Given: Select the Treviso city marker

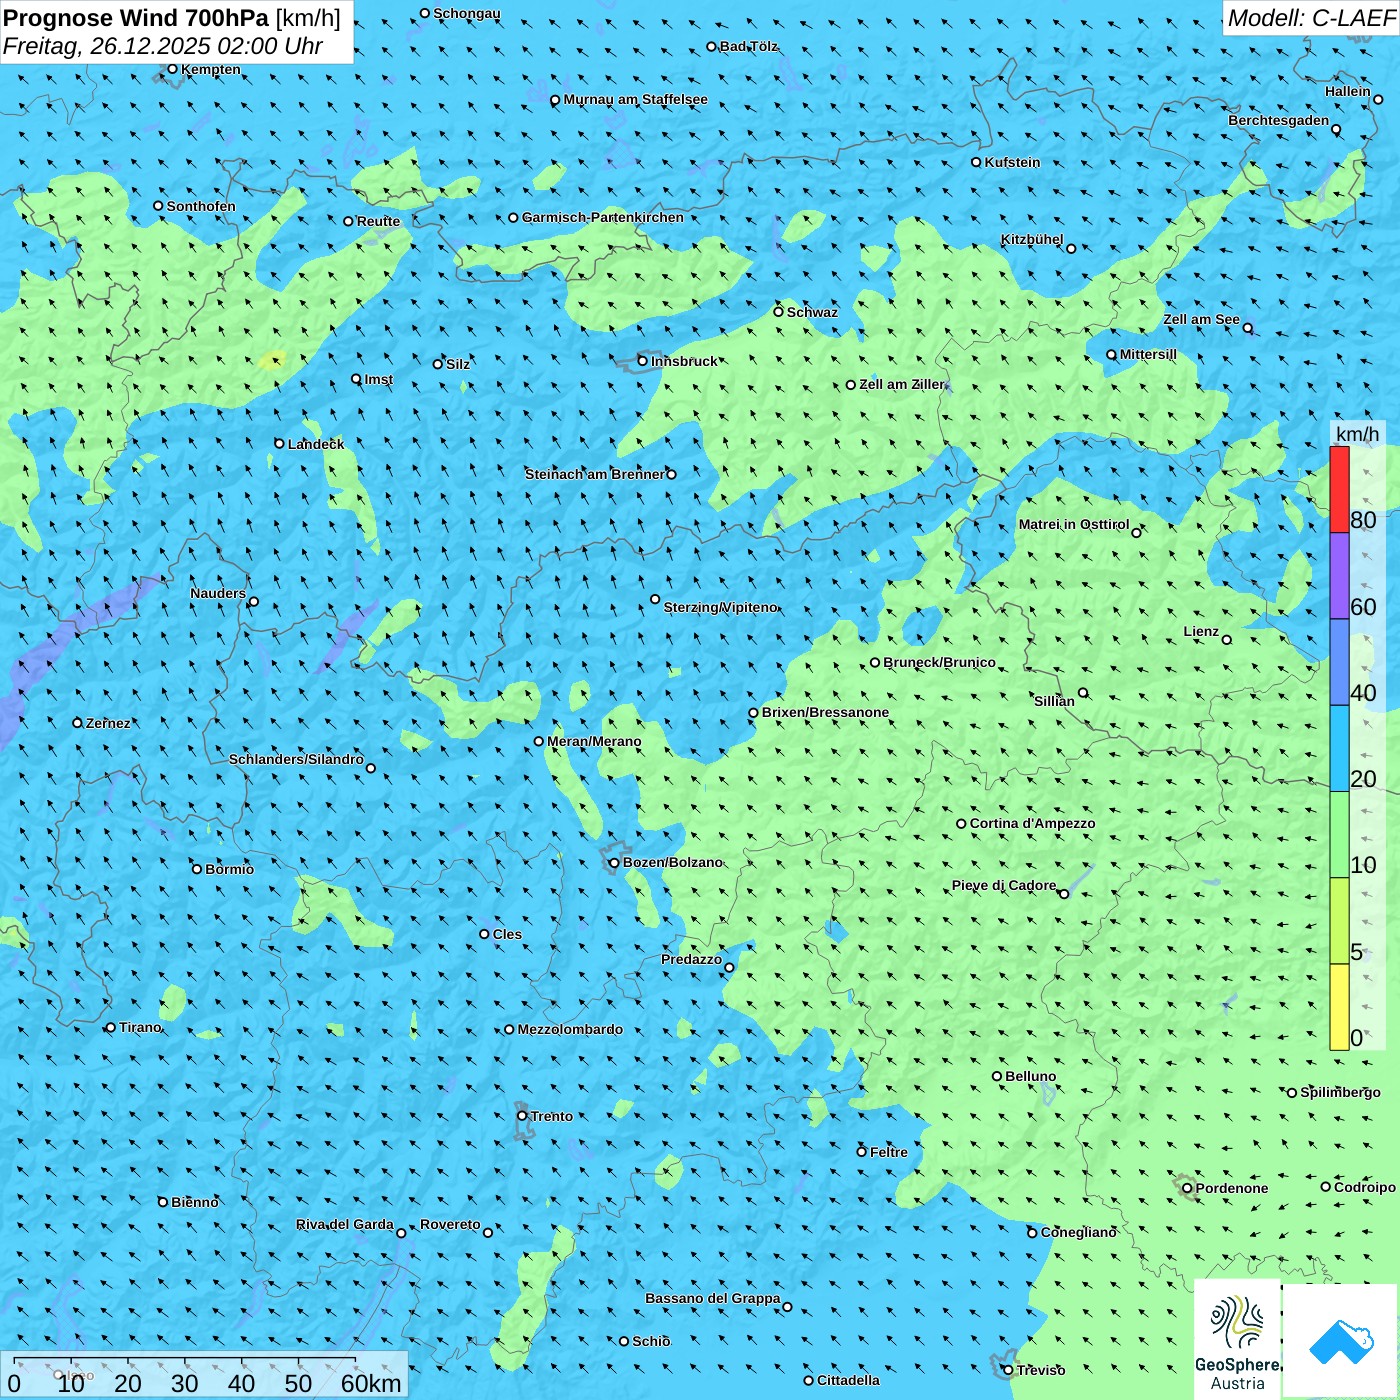Looking at the screenshot, I should tap(1008, 1370).
